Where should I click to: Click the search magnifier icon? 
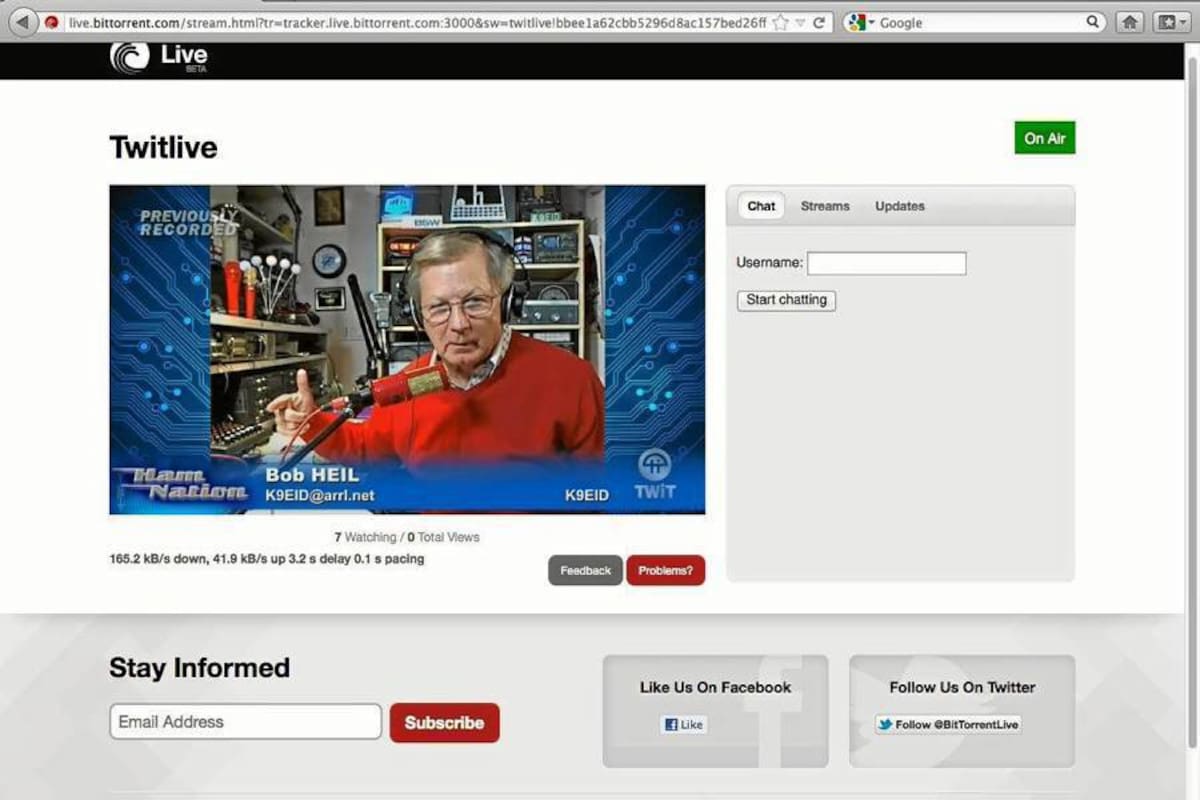1093,22
